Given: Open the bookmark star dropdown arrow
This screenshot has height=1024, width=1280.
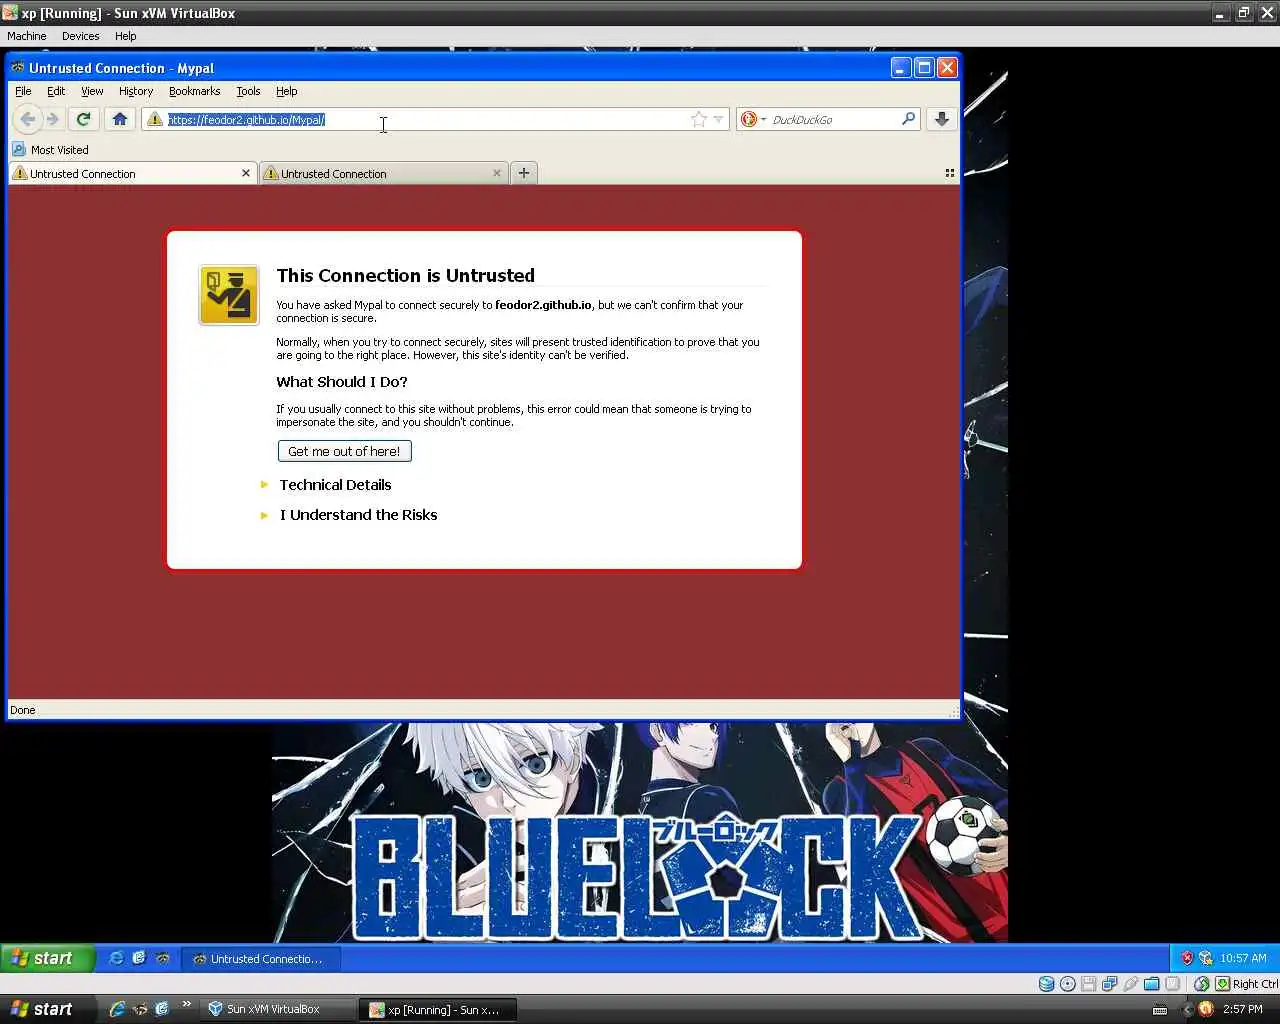Looking at the screenshot, I should point(718,119).
